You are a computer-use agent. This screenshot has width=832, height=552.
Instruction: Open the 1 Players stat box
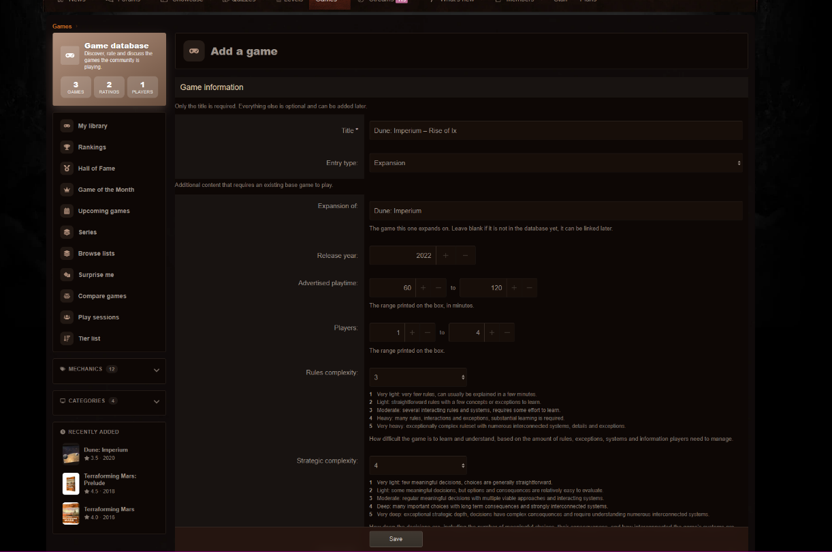coord(142,87)
